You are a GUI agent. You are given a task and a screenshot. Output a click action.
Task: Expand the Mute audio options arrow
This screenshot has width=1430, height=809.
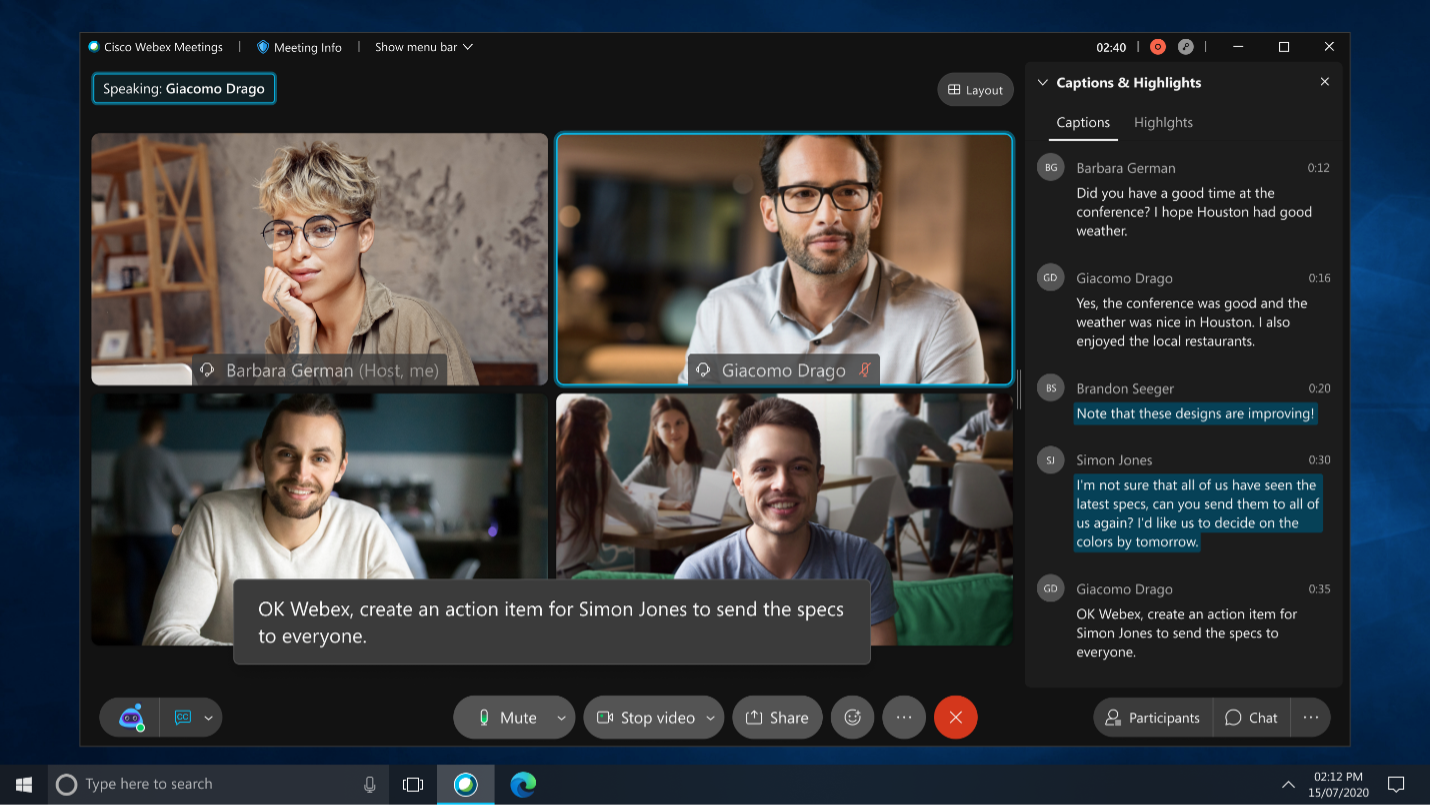coord(561,717)
